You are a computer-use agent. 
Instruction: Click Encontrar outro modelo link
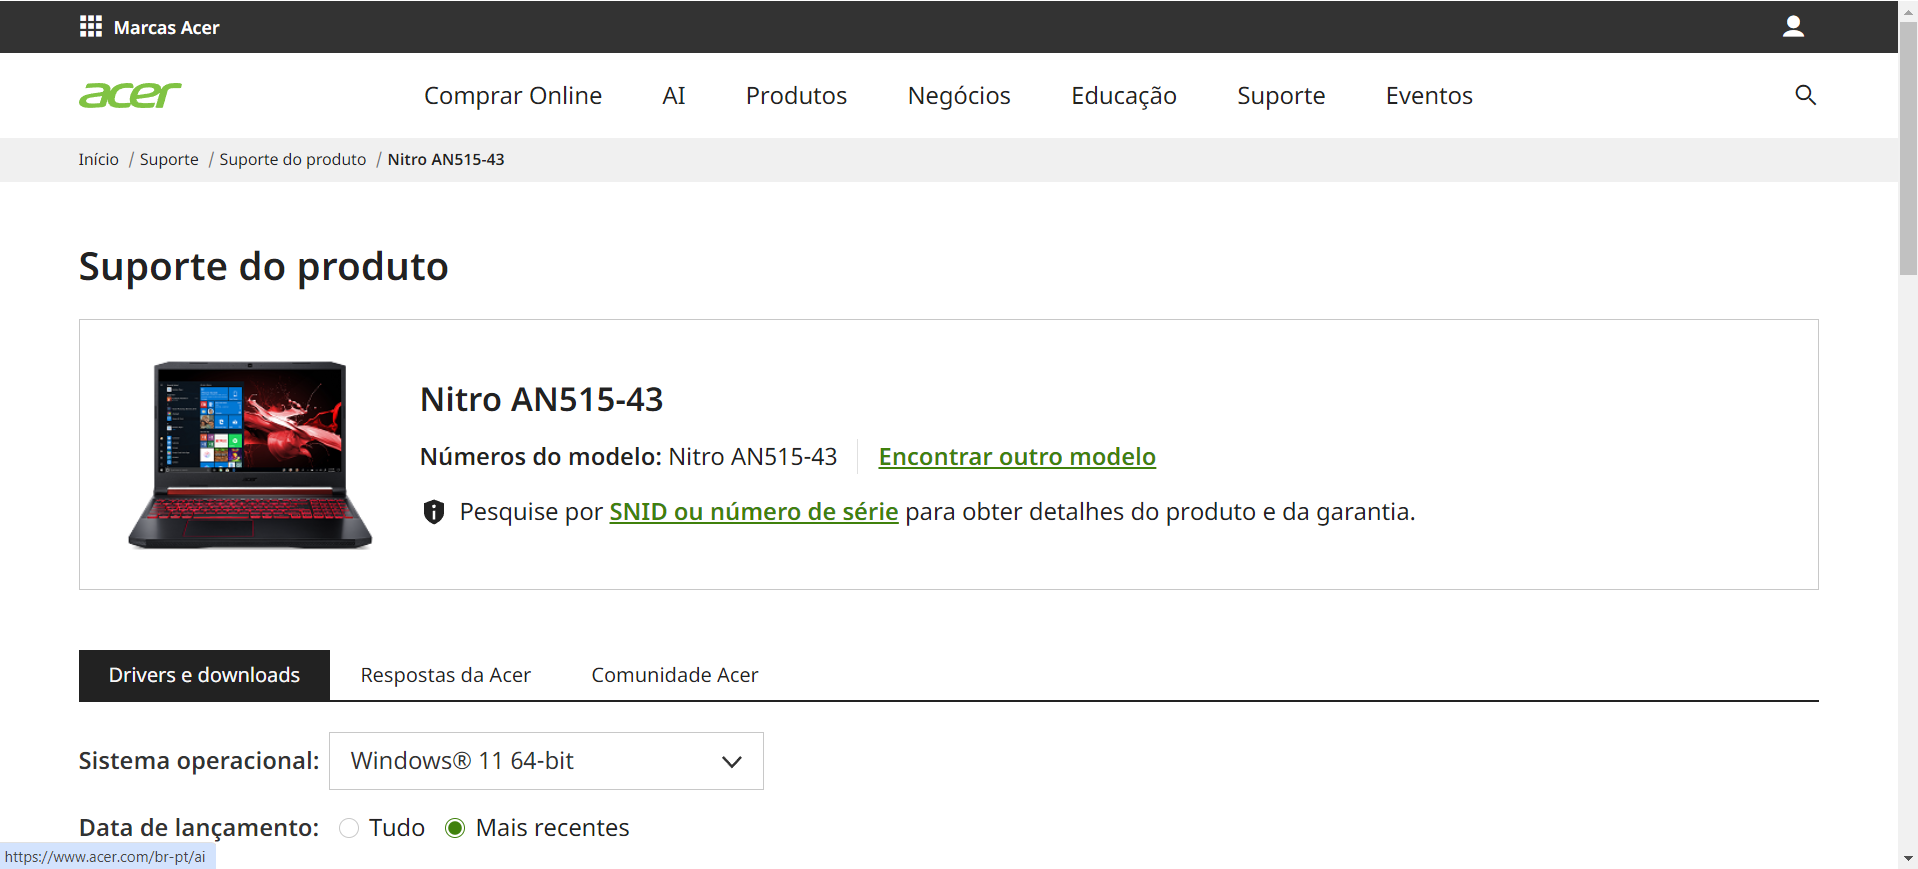click(1017, 457)
